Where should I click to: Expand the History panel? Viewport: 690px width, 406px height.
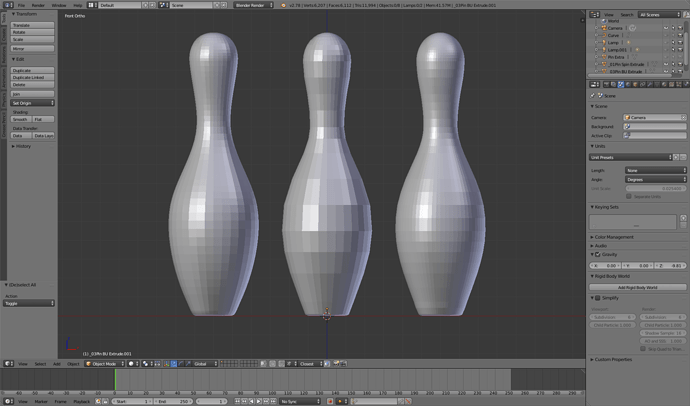point(21,146)
